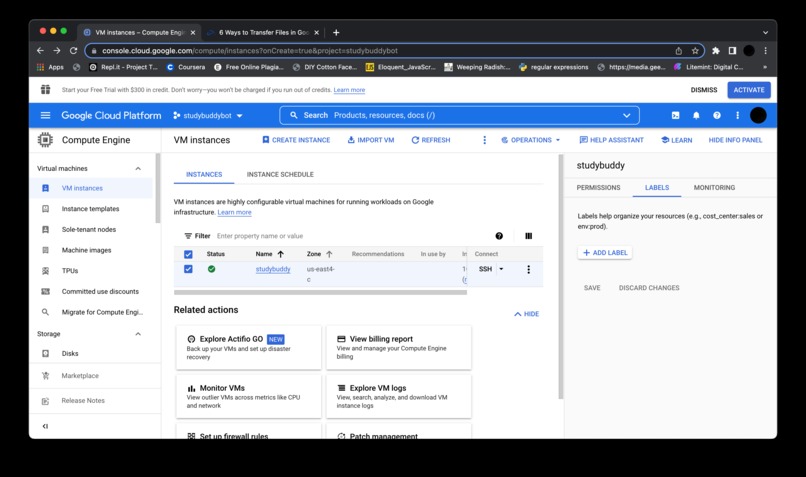This screenshot has width=806, height=477.
Task: Click TPUs sidebar icon
Action: 45,270
